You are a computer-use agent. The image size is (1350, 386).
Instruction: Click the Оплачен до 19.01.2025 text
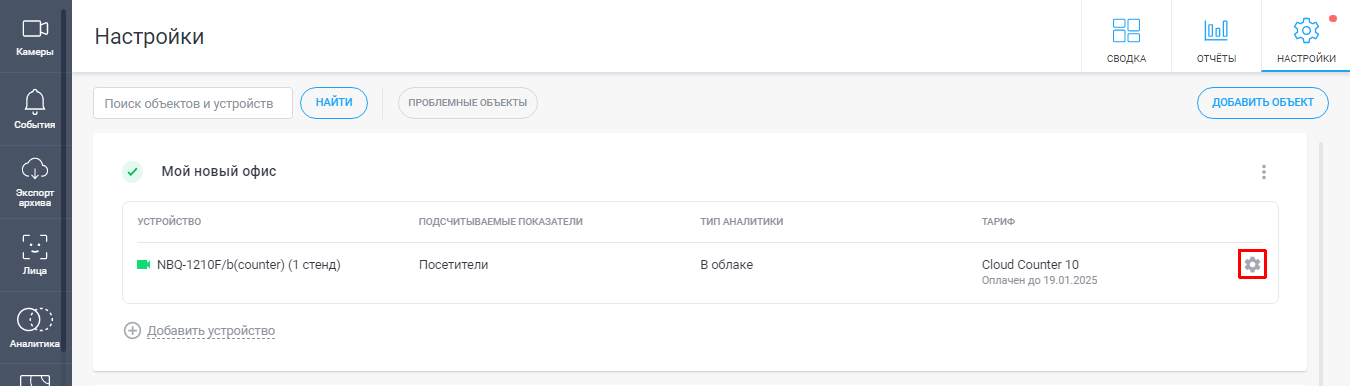1040,281
